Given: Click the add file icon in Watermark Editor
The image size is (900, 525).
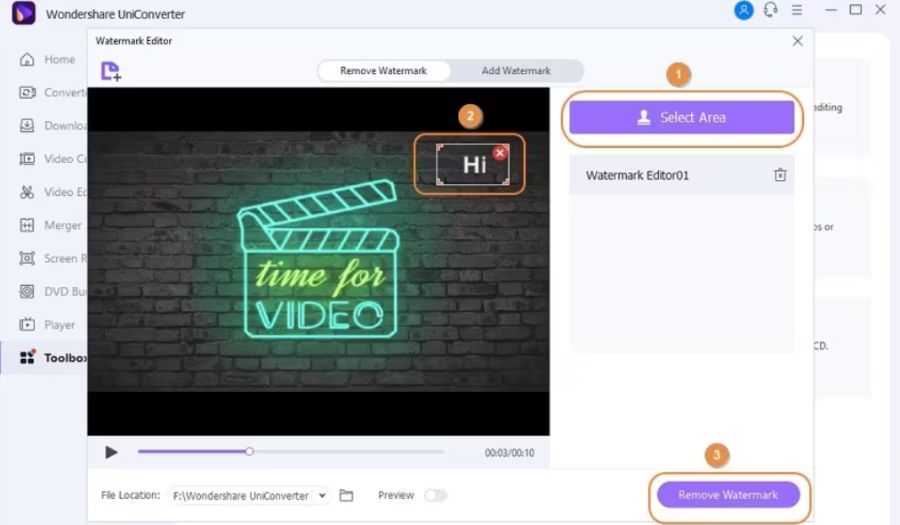Looking at the screenshot, I should tap(111, 71).
